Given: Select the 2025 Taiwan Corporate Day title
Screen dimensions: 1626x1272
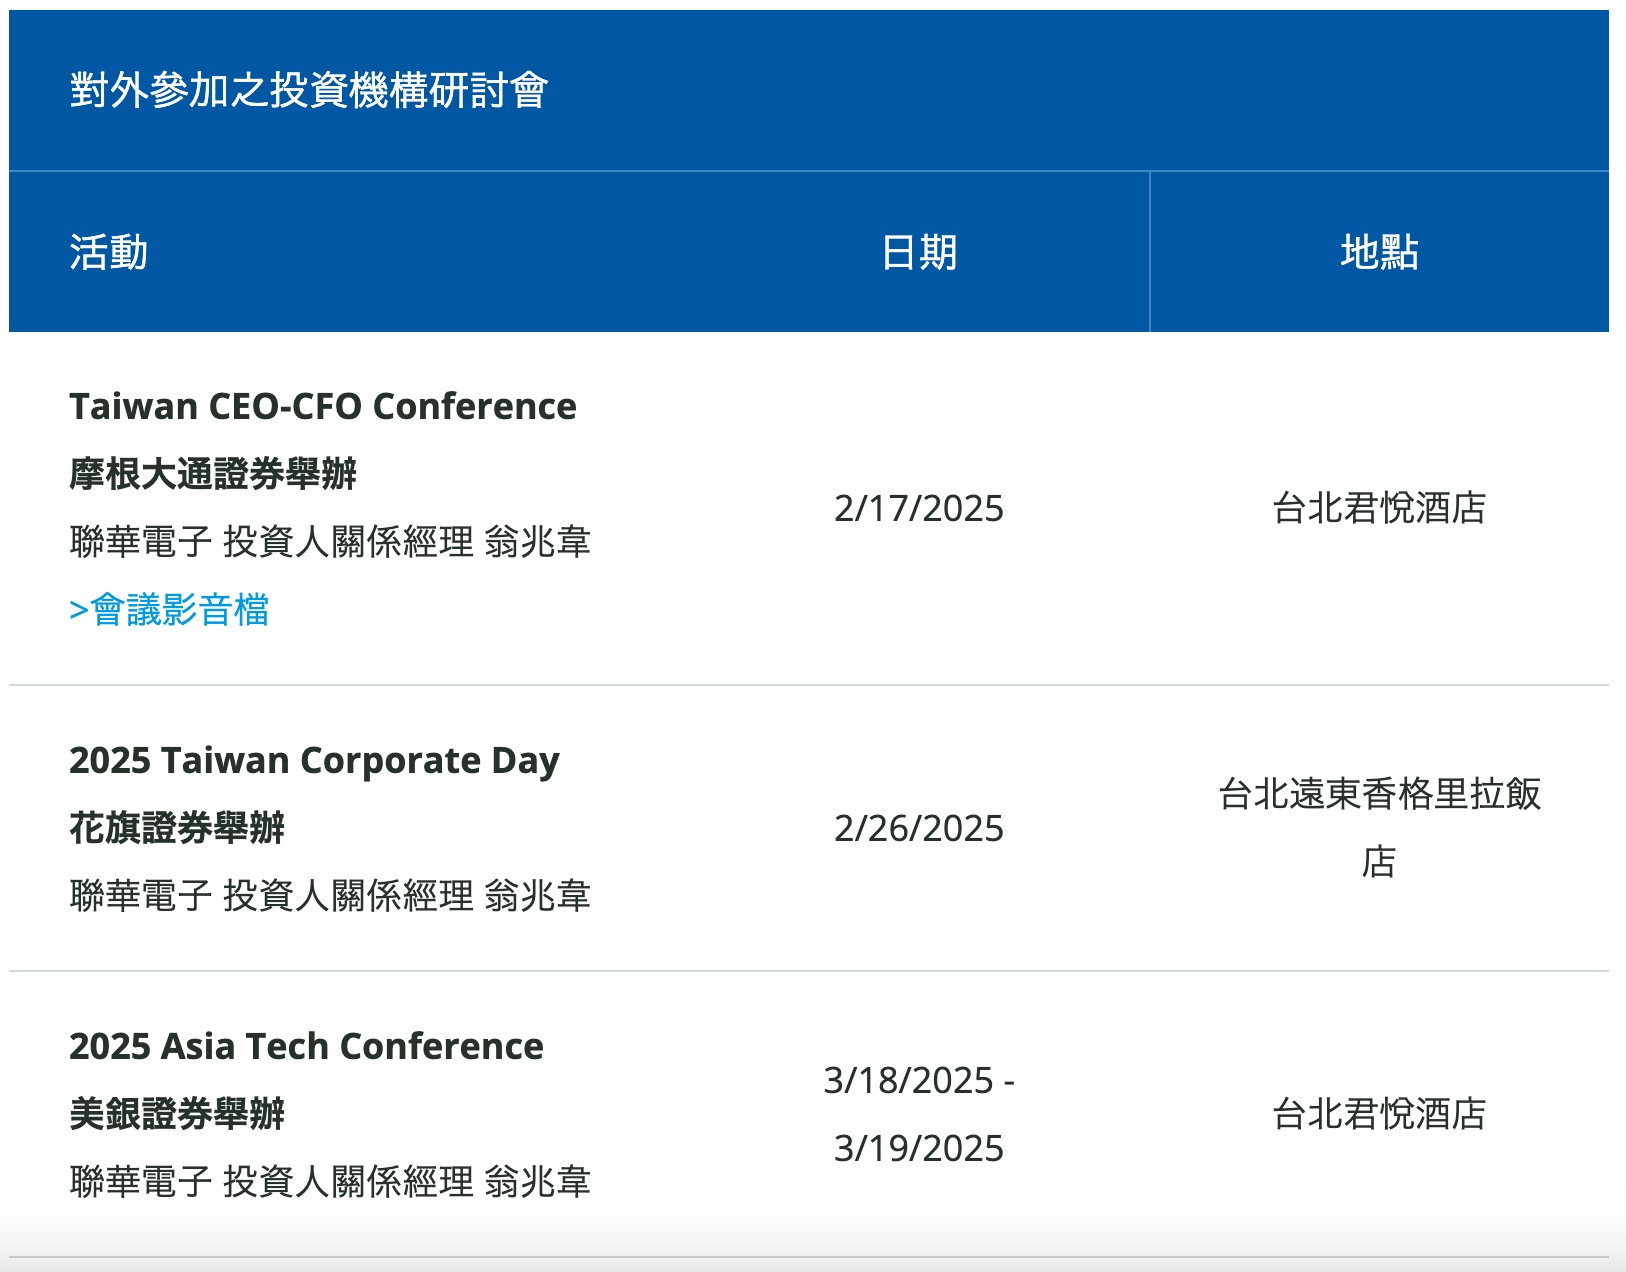Looking at the screenshot, I should pos(314,761).
